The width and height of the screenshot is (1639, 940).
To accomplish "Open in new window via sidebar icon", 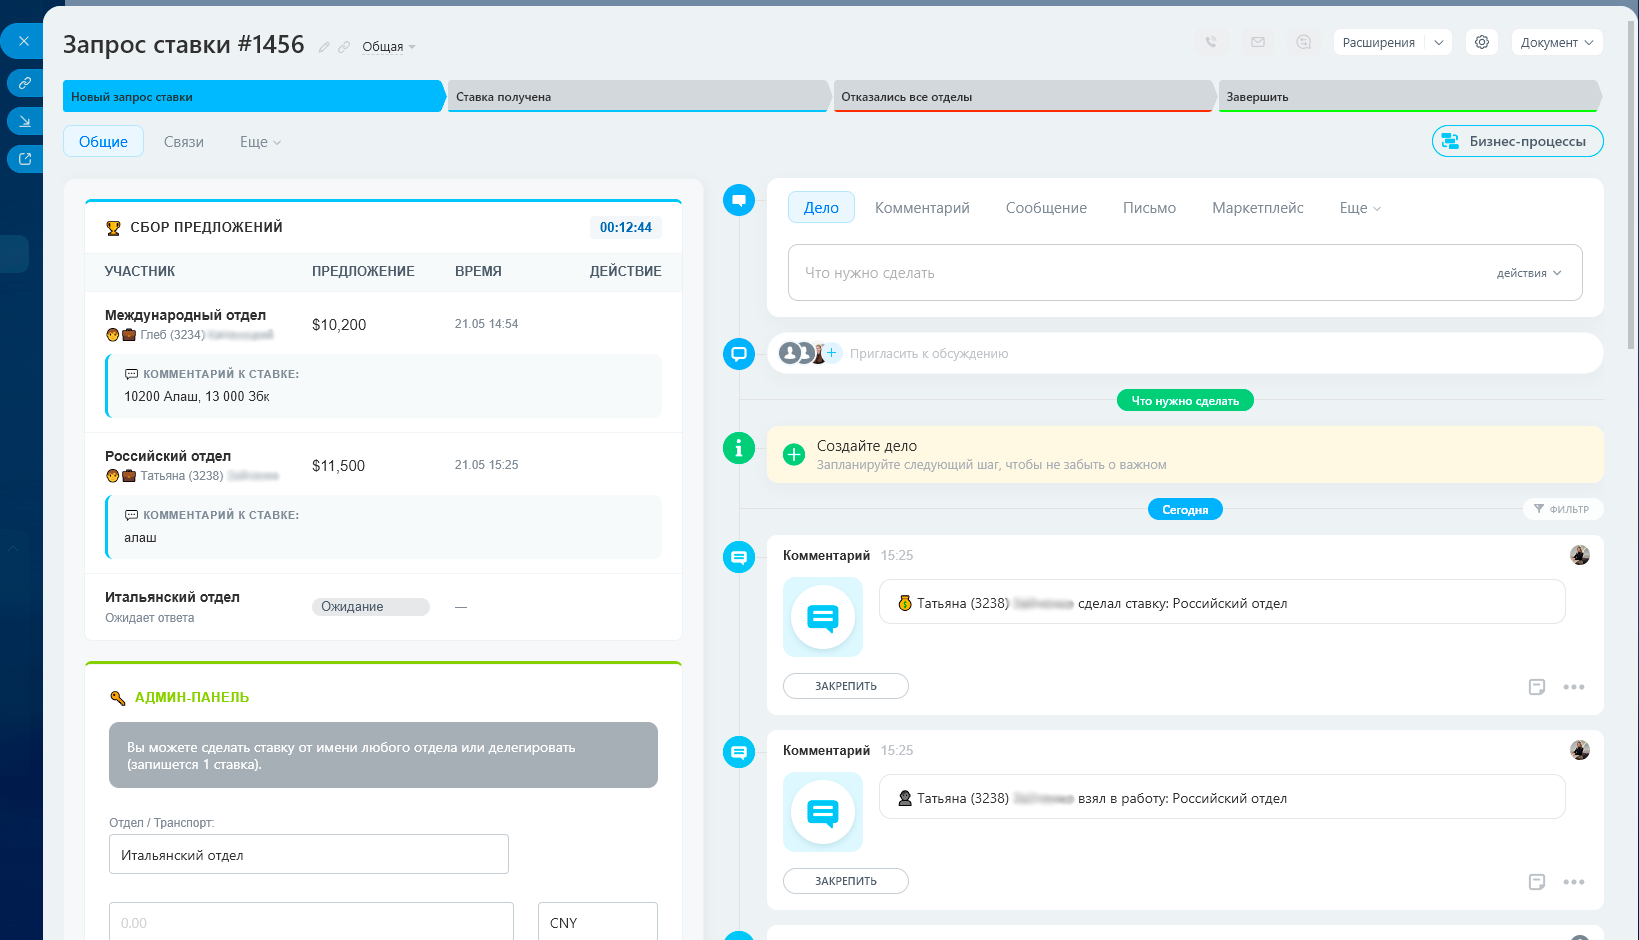I will (x=25, y=158).
